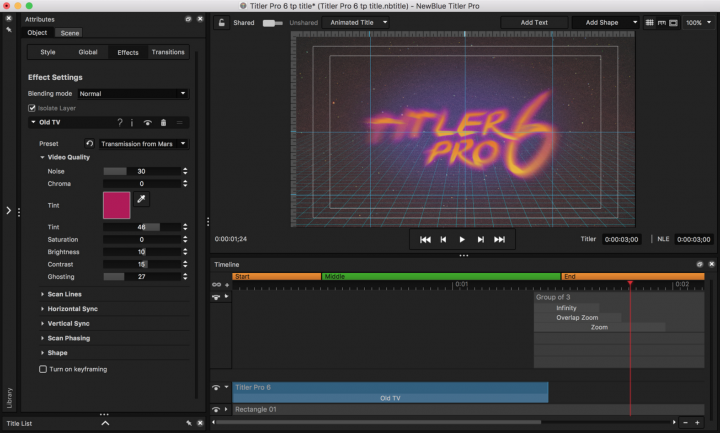
Task: Open the Style tab
Action: (48, 52)
